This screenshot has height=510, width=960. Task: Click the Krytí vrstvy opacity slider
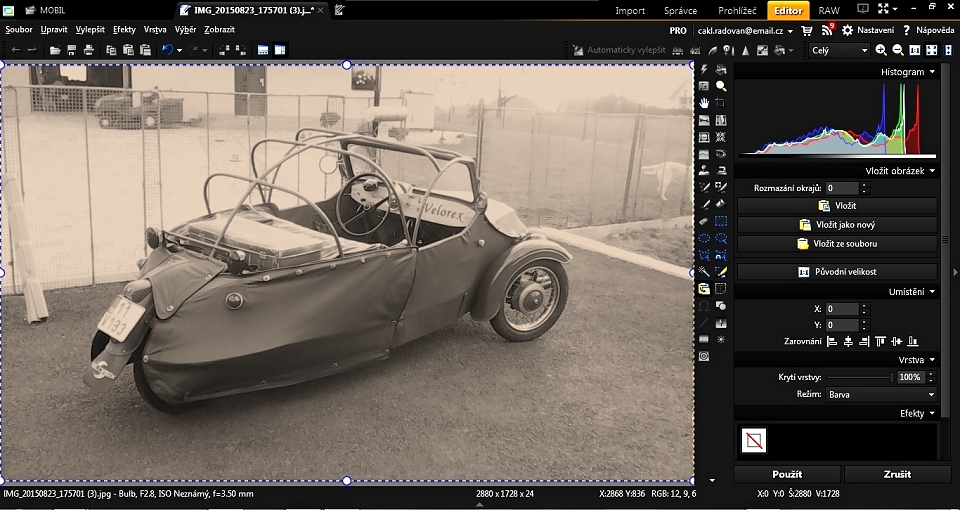coord(860,377)
